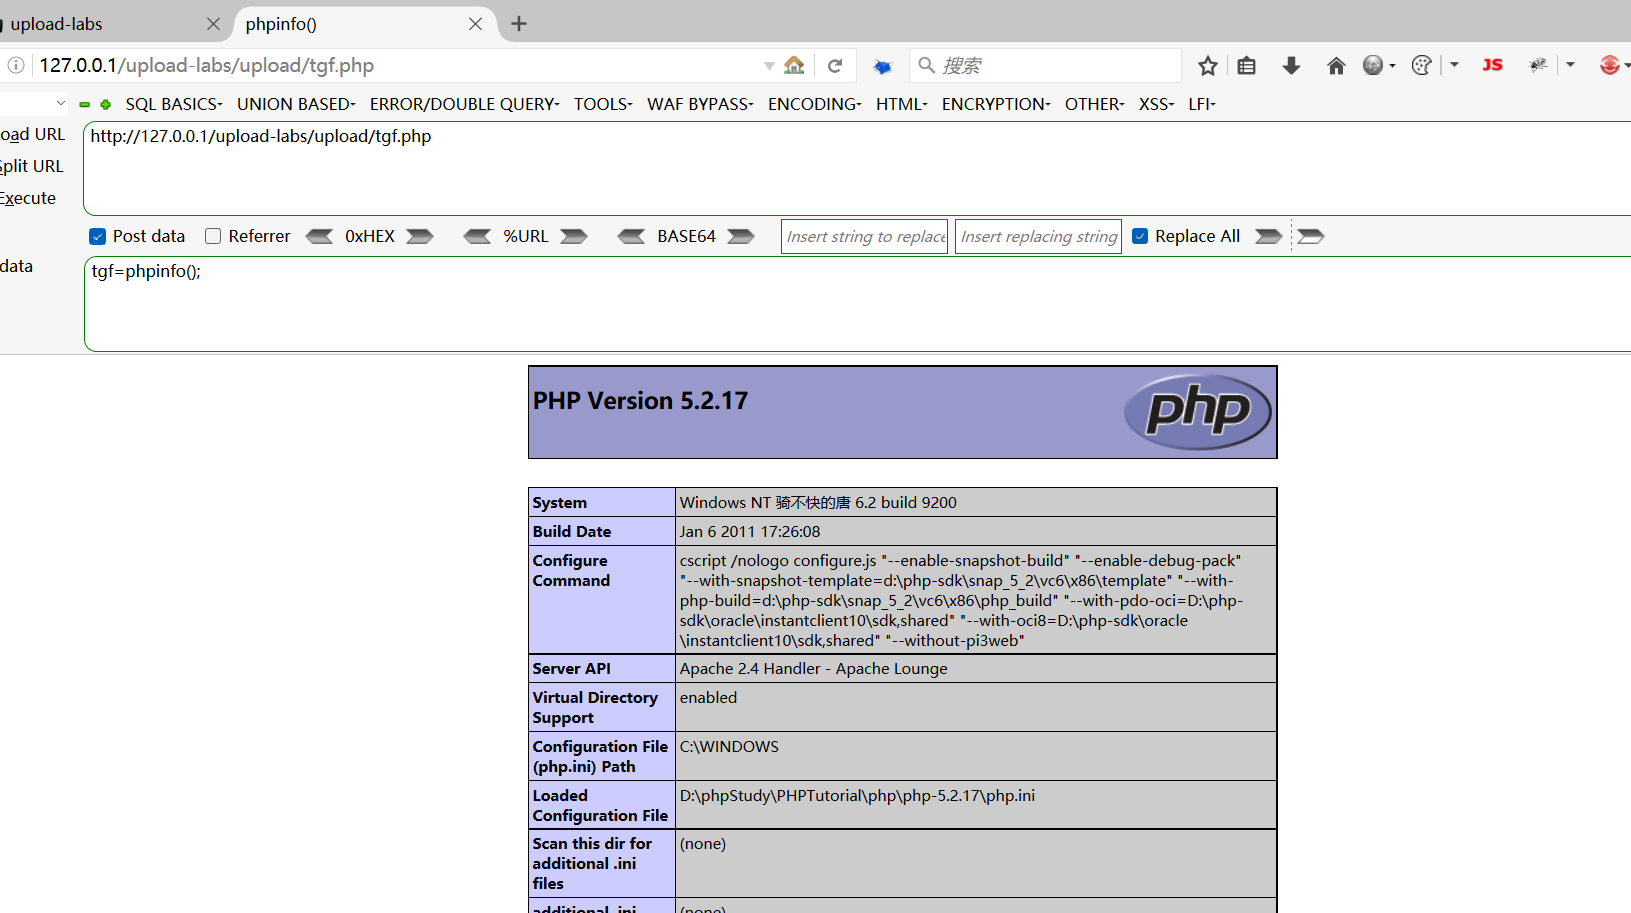Open a new tab with plus button
Image resolution: width=1631 pixels, height=913 pixels.
pyautogui.click(x=518, y=24)
